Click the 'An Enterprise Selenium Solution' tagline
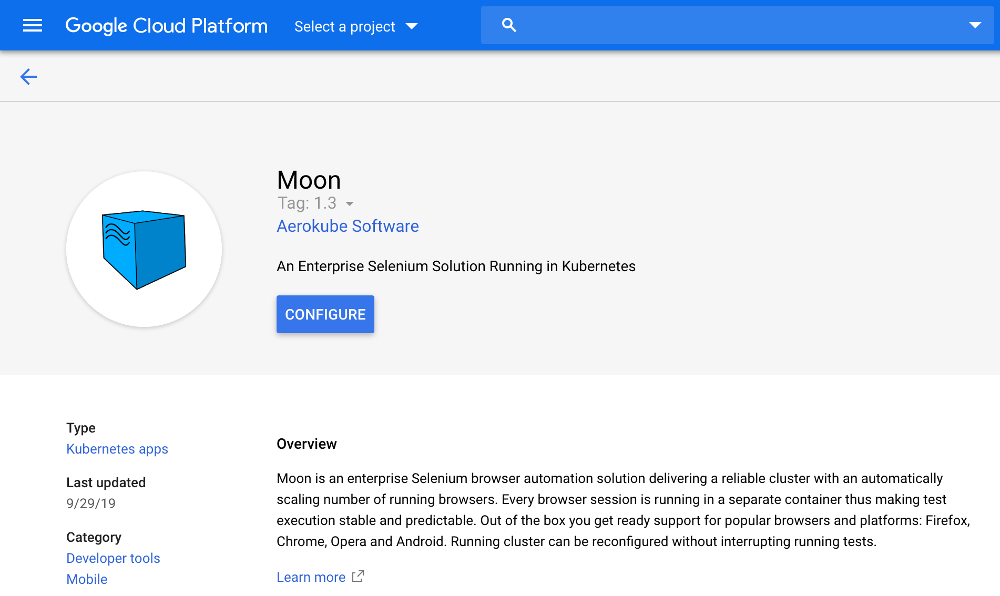1000x596 pixels. pos(456,266)
